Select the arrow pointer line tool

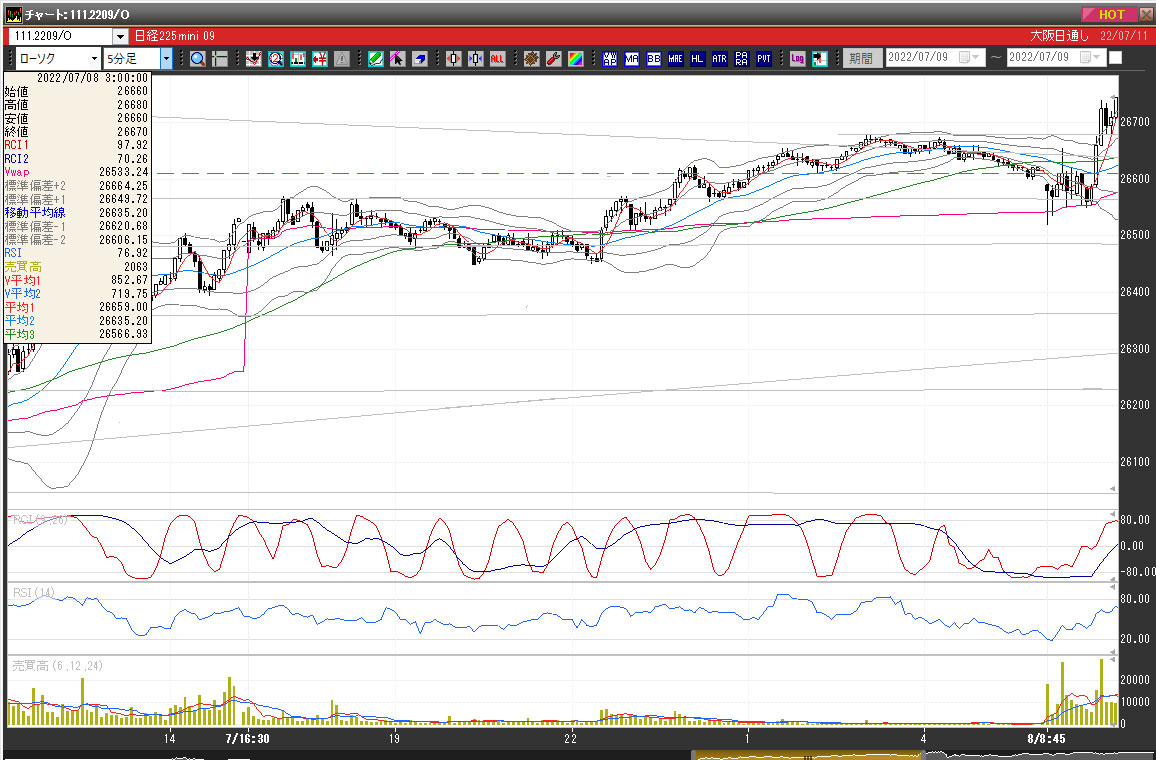[x=397, y=59]
